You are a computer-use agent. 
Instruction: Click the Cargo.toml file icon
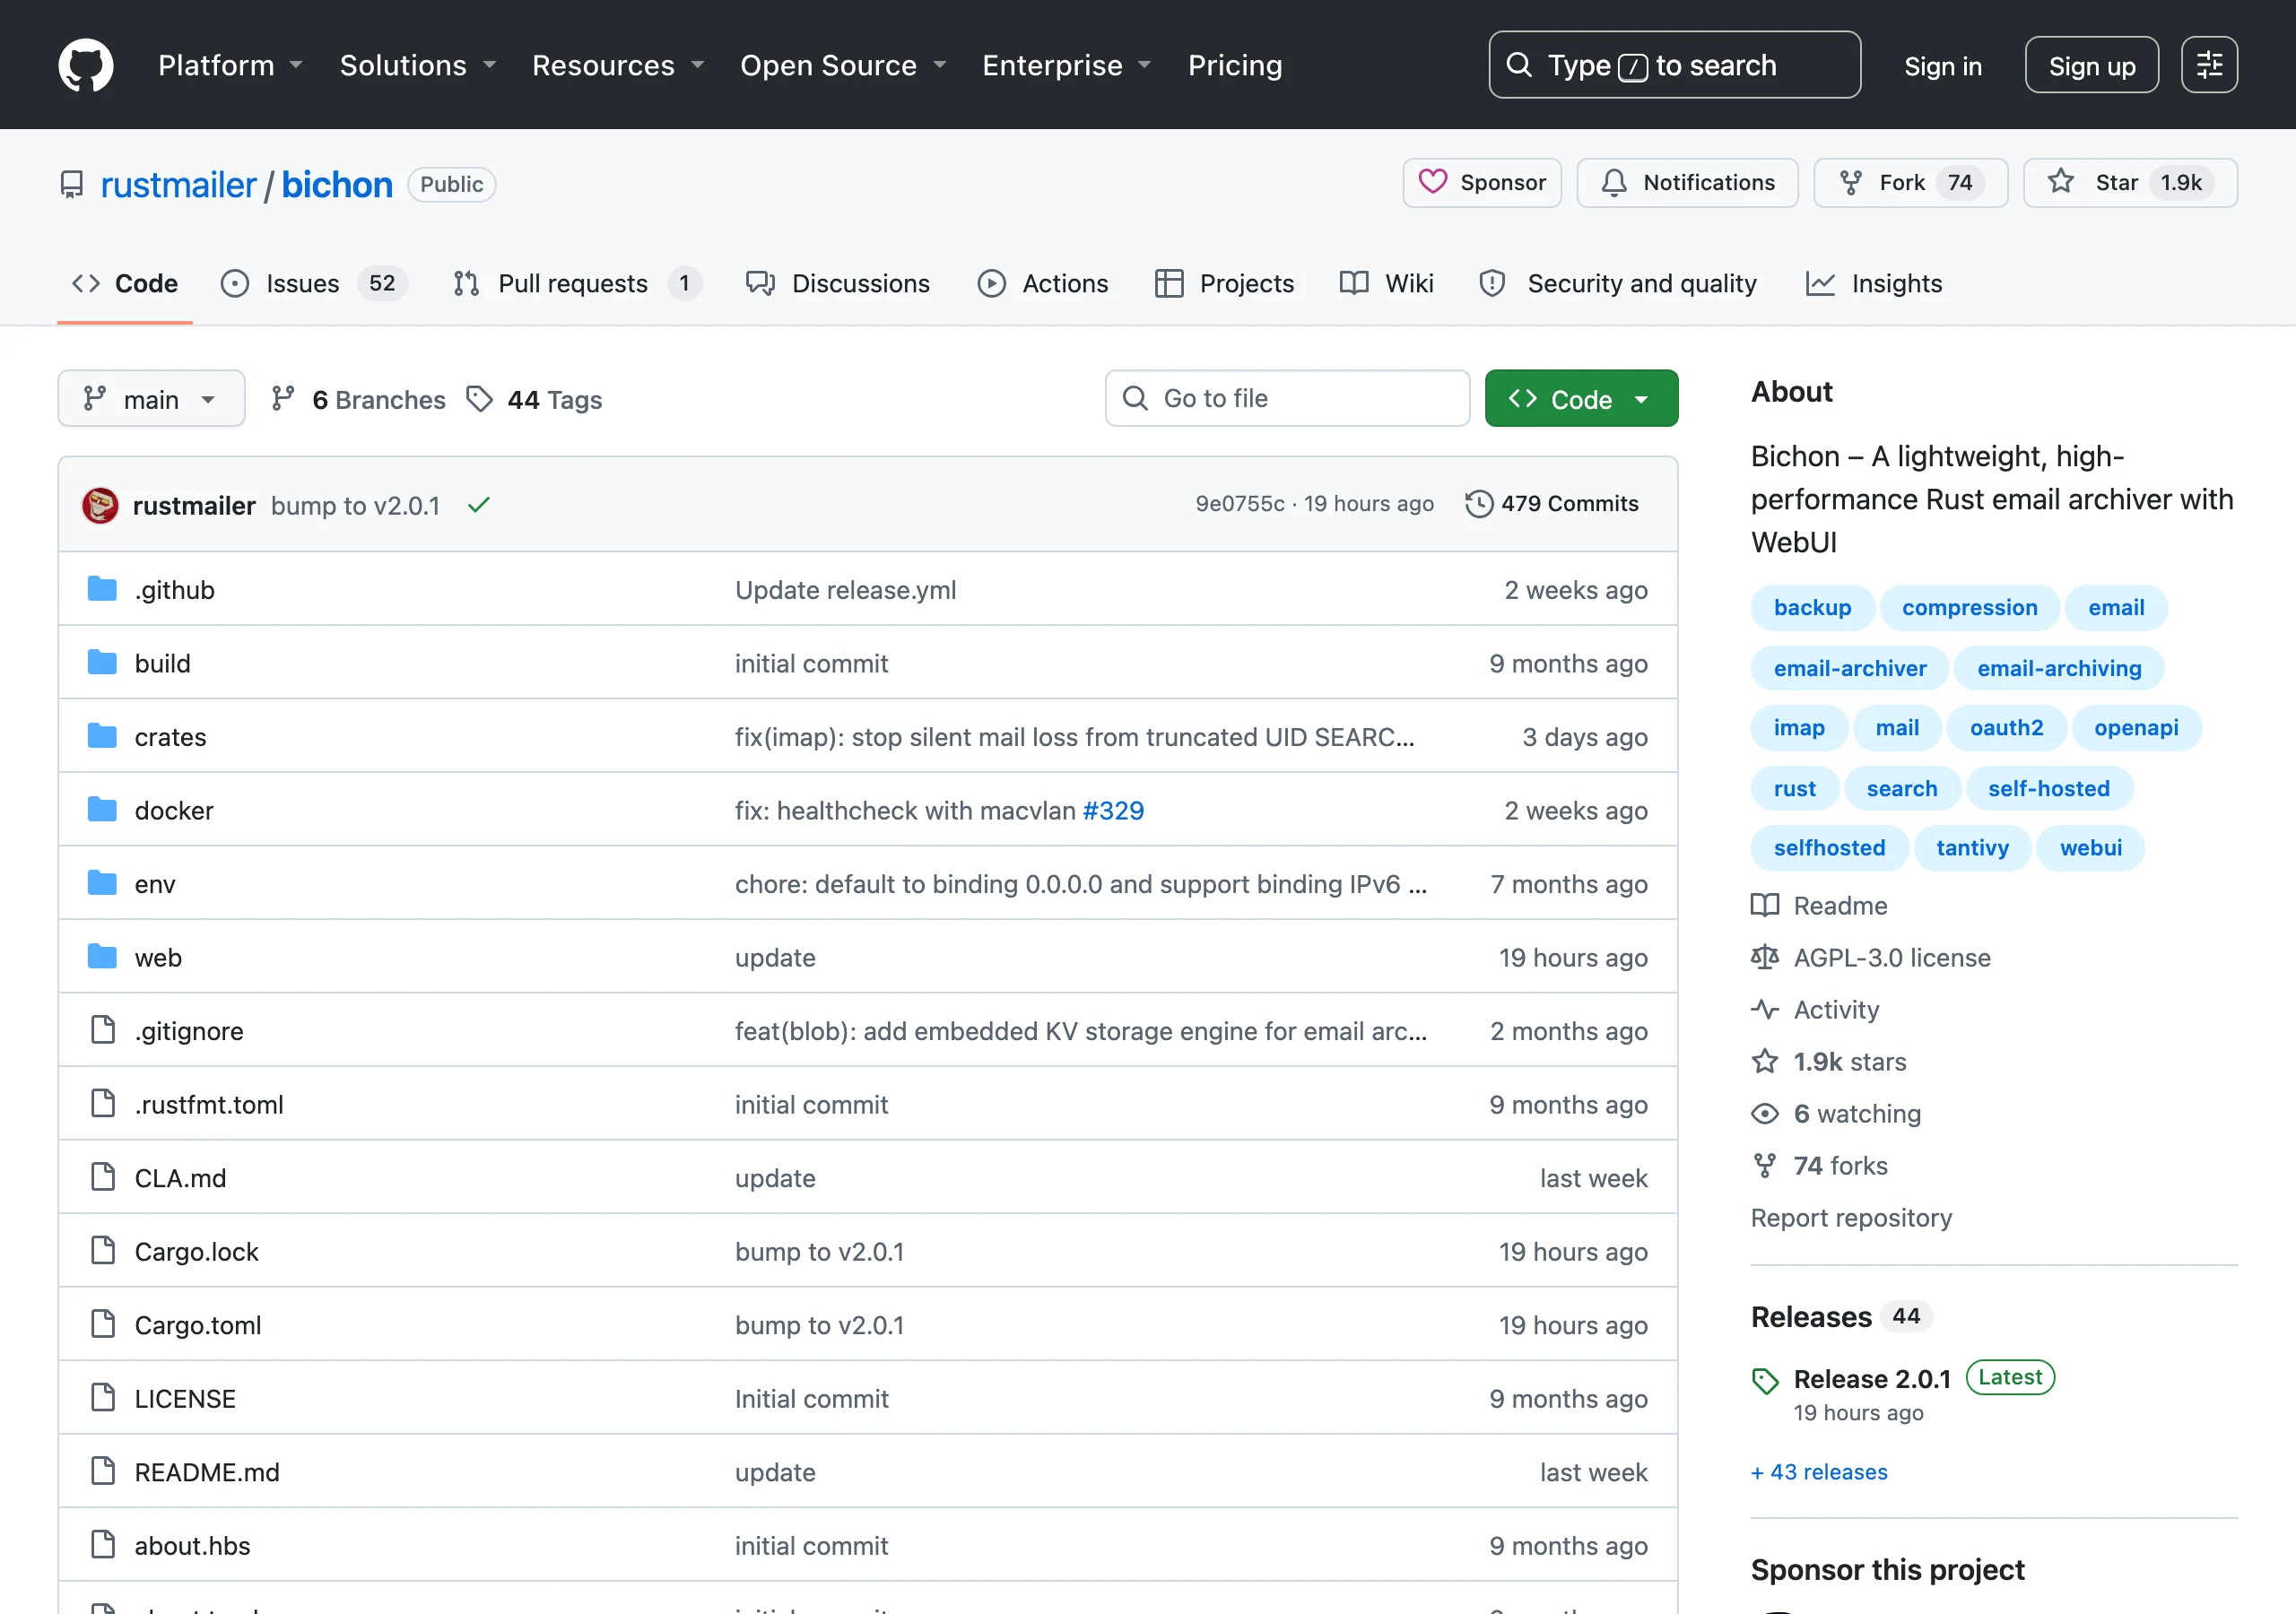pos(102,1324)
